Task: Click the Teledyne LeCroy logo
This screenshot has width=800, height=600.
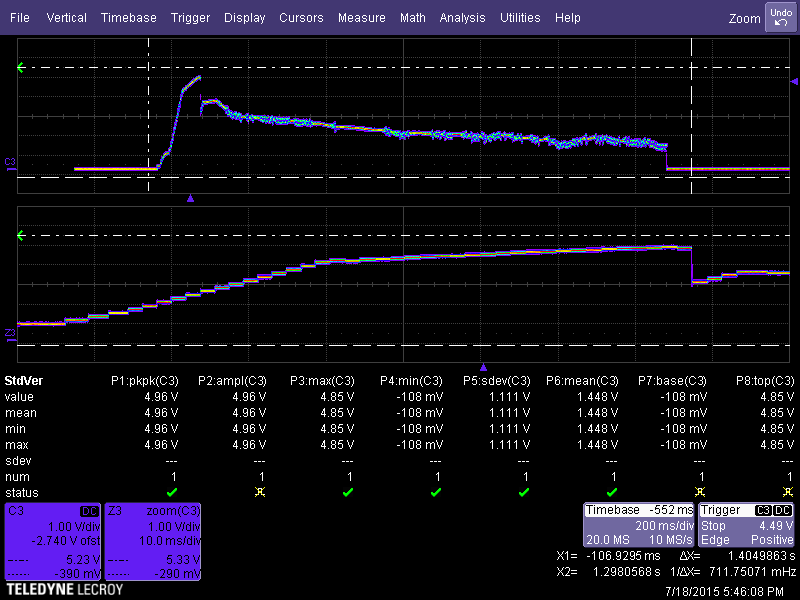Action: [x=65, y=590]
